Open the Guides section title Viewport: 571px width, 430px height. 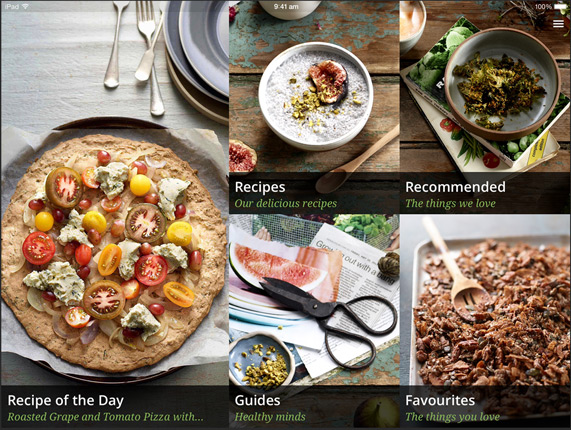click(x=257, y=401)
